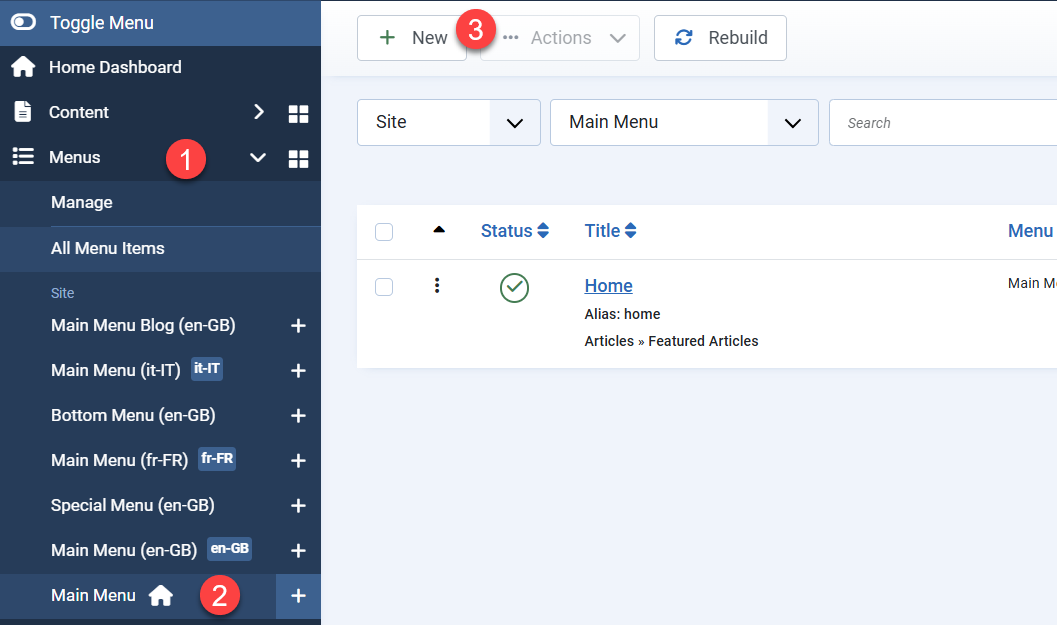Open the Menus dashboard grid icon
The image size is (1057, 625).
(x=297, y=157)
